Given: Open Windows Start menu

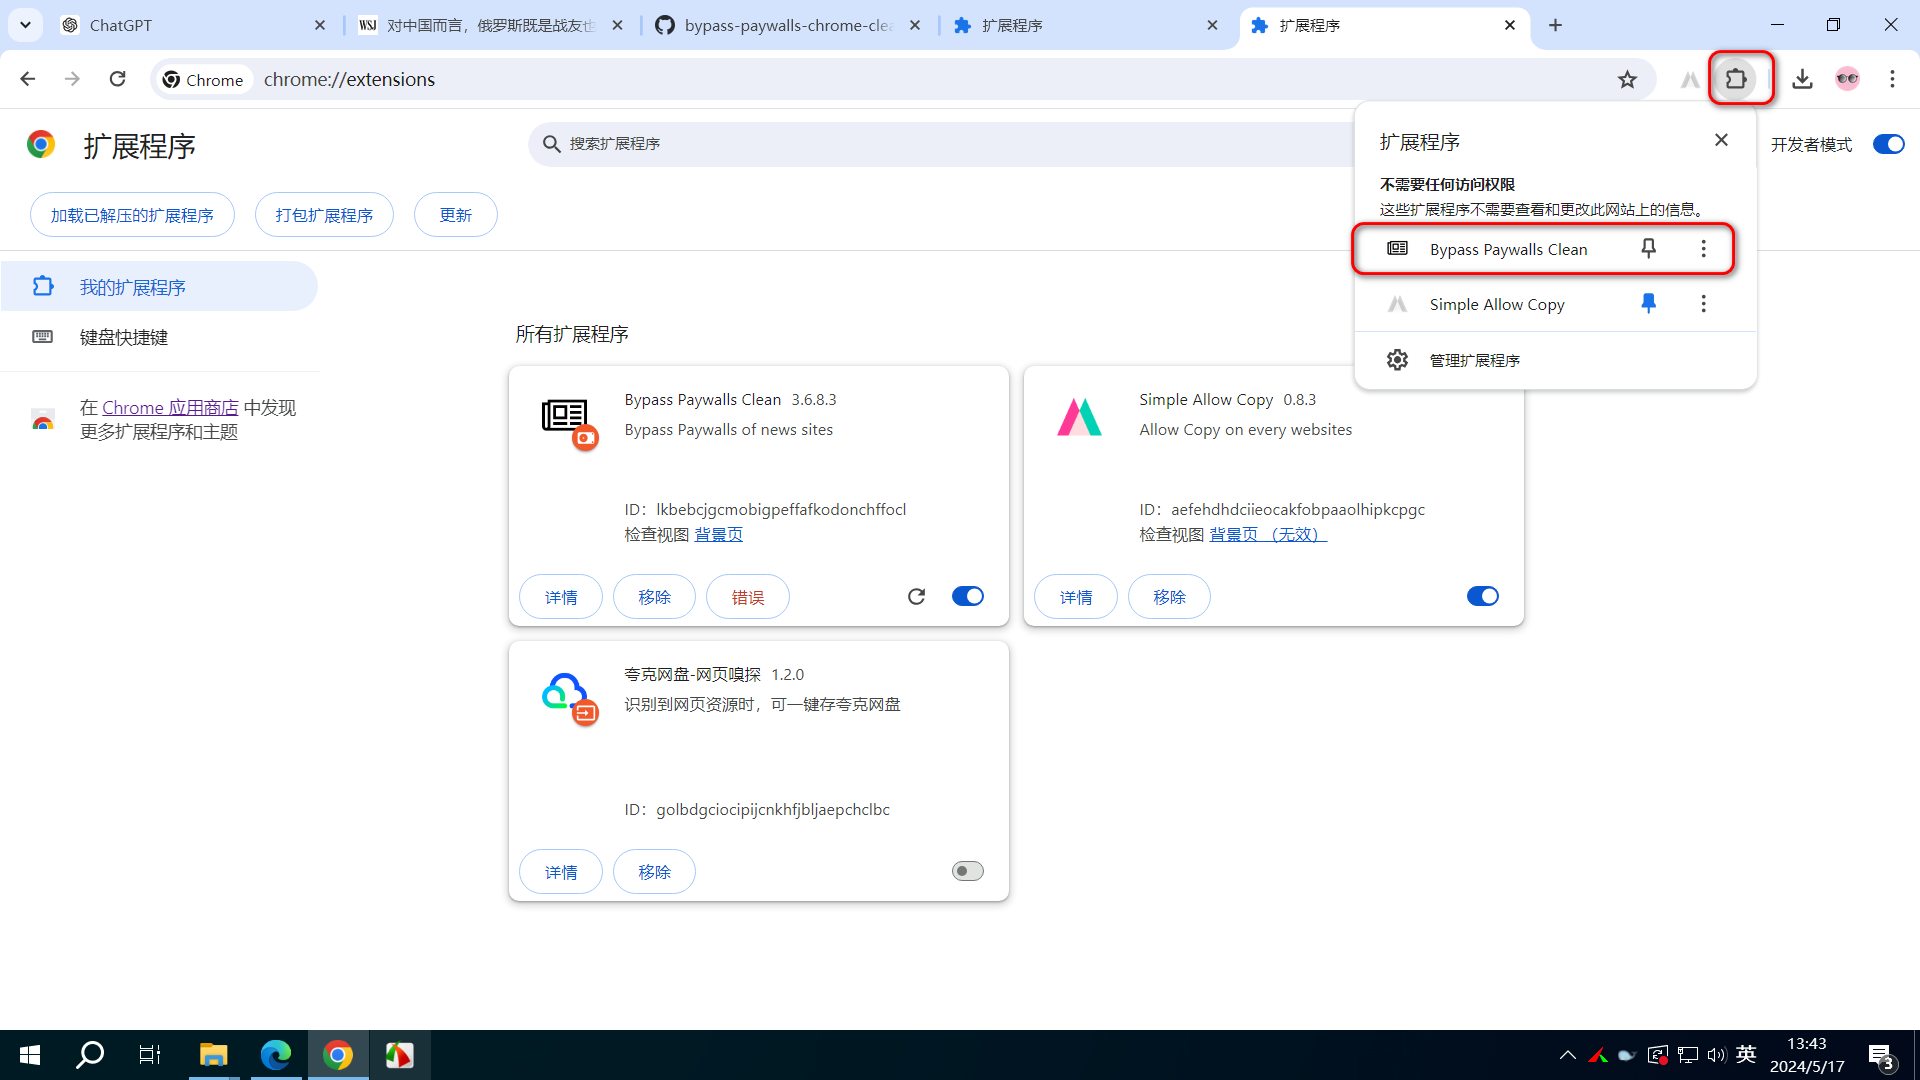Looking at the screenshot, I should click(x=30, y=1055).
